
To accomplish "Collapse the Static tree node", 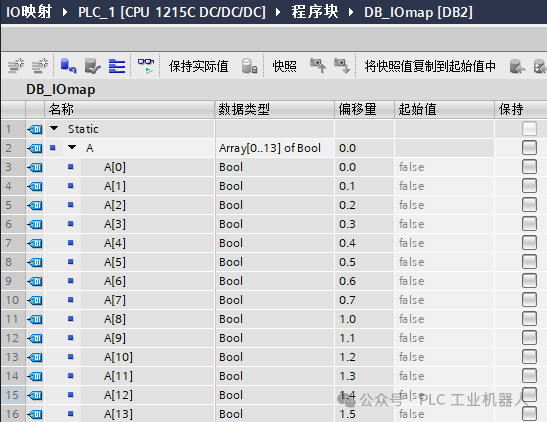I will point(54,128).
